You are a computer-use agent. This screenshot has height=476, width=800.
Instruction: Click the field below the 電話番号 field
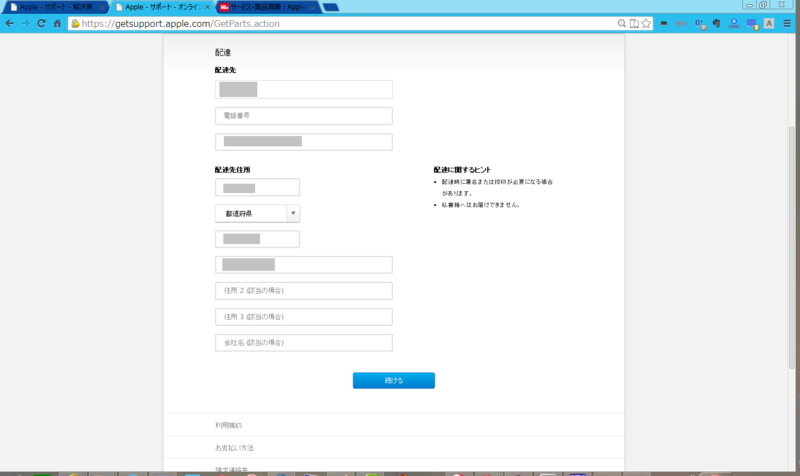click(304, 142)
